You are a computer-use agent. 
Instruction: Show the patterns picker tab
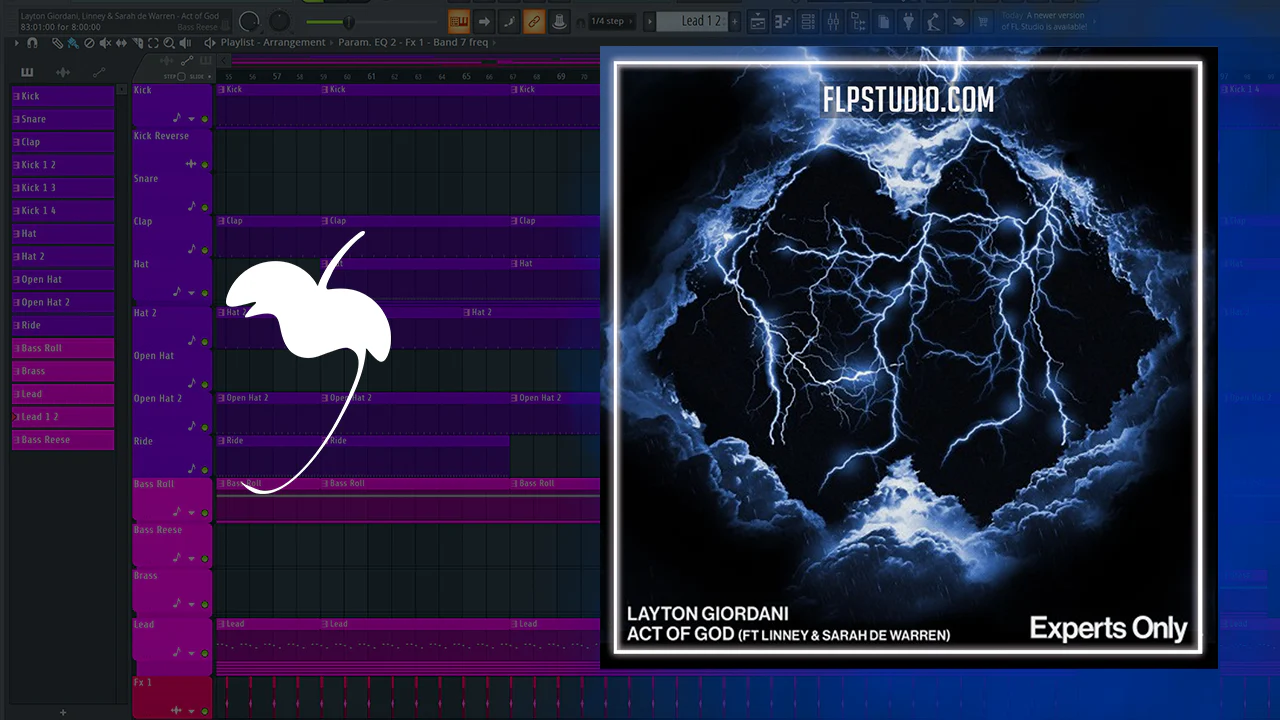coord(27,72)
